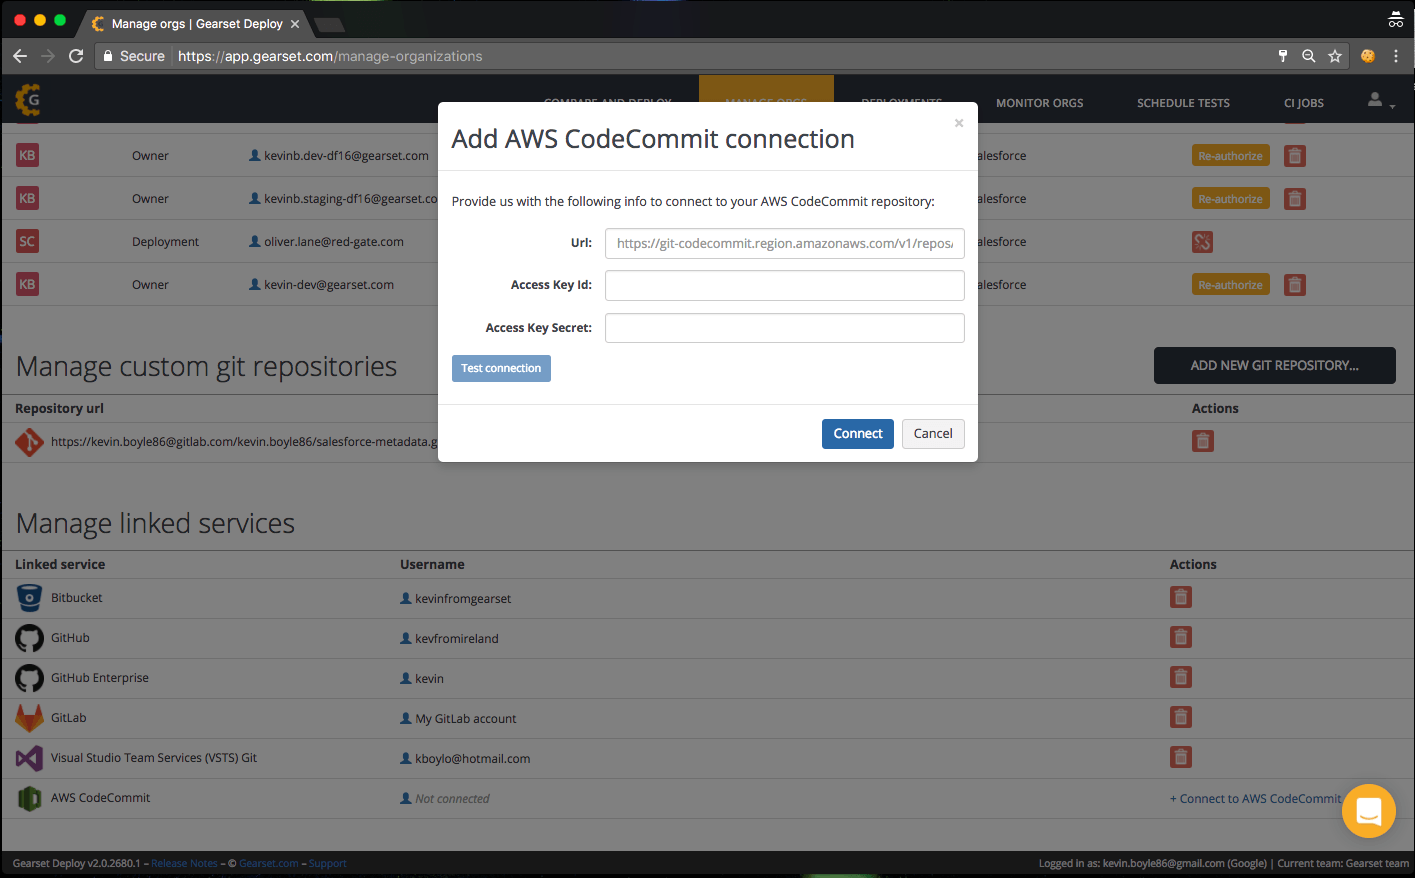
Task: Open the Schedule Tests tab
Action: click(x=1183, y=103)
